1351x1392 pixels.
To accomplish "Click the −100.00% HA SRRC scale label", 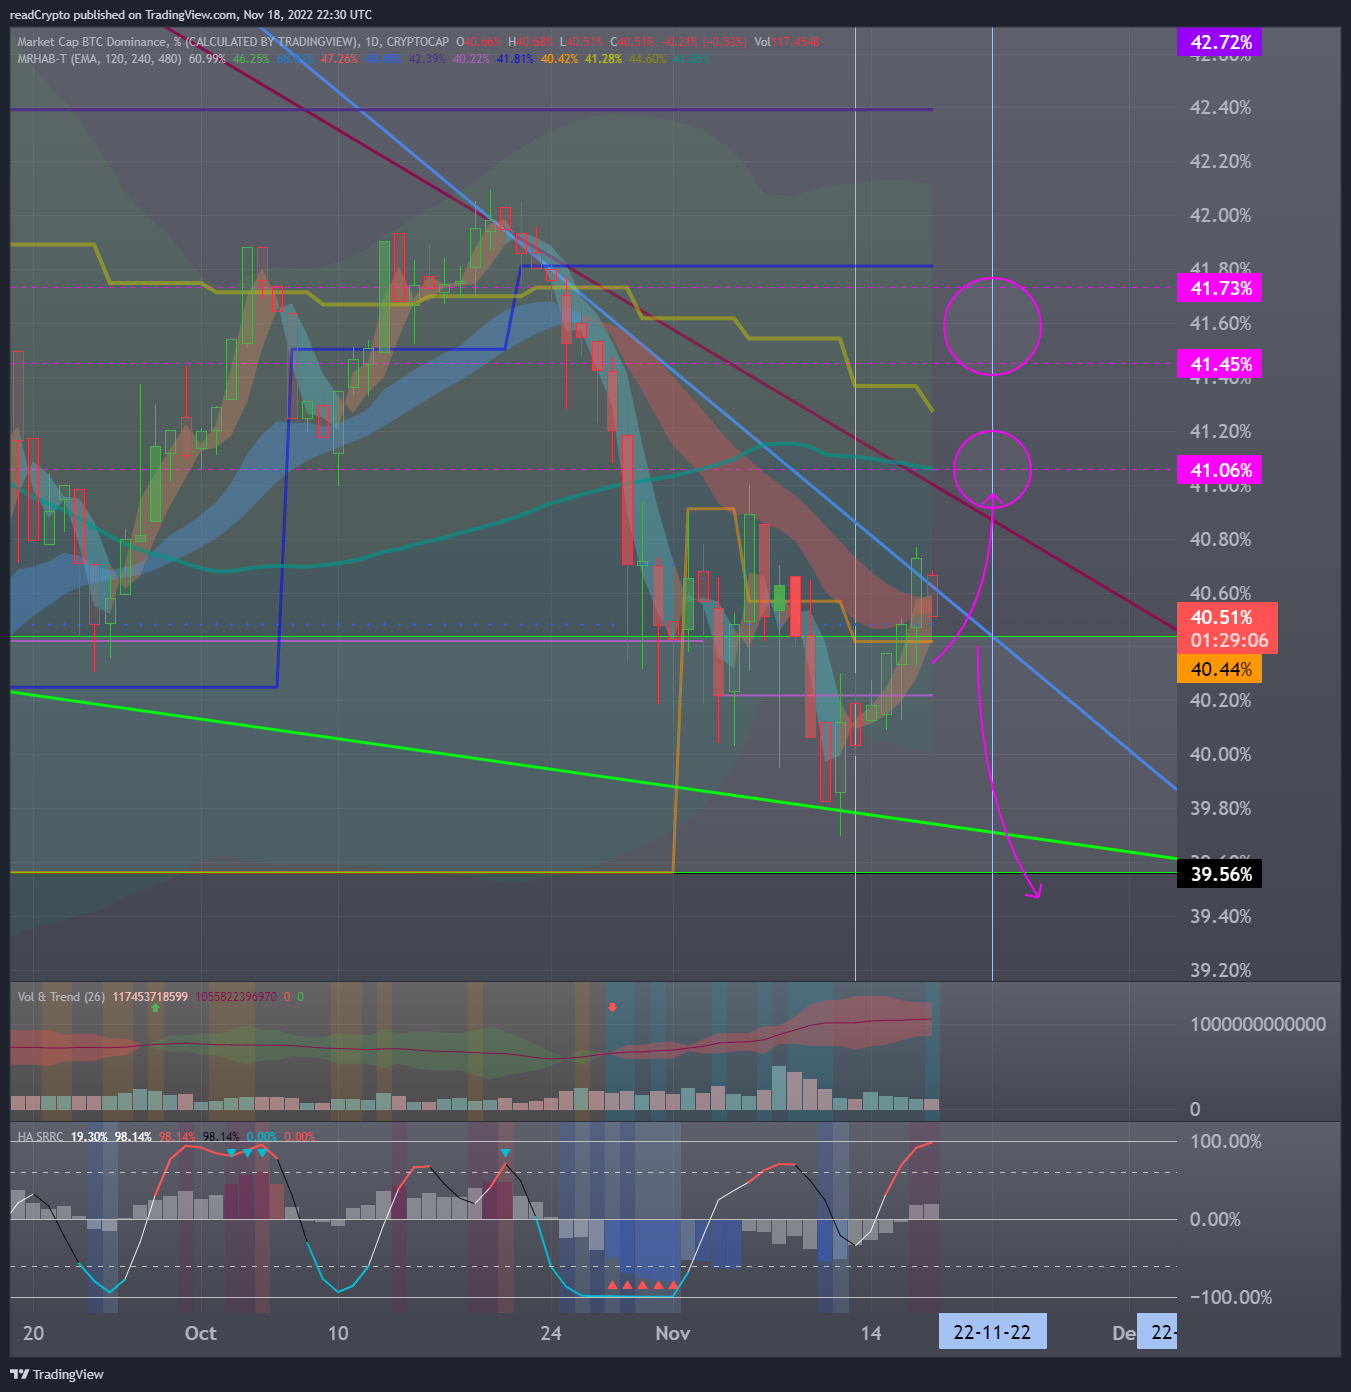I will tap(1230, 1297).
